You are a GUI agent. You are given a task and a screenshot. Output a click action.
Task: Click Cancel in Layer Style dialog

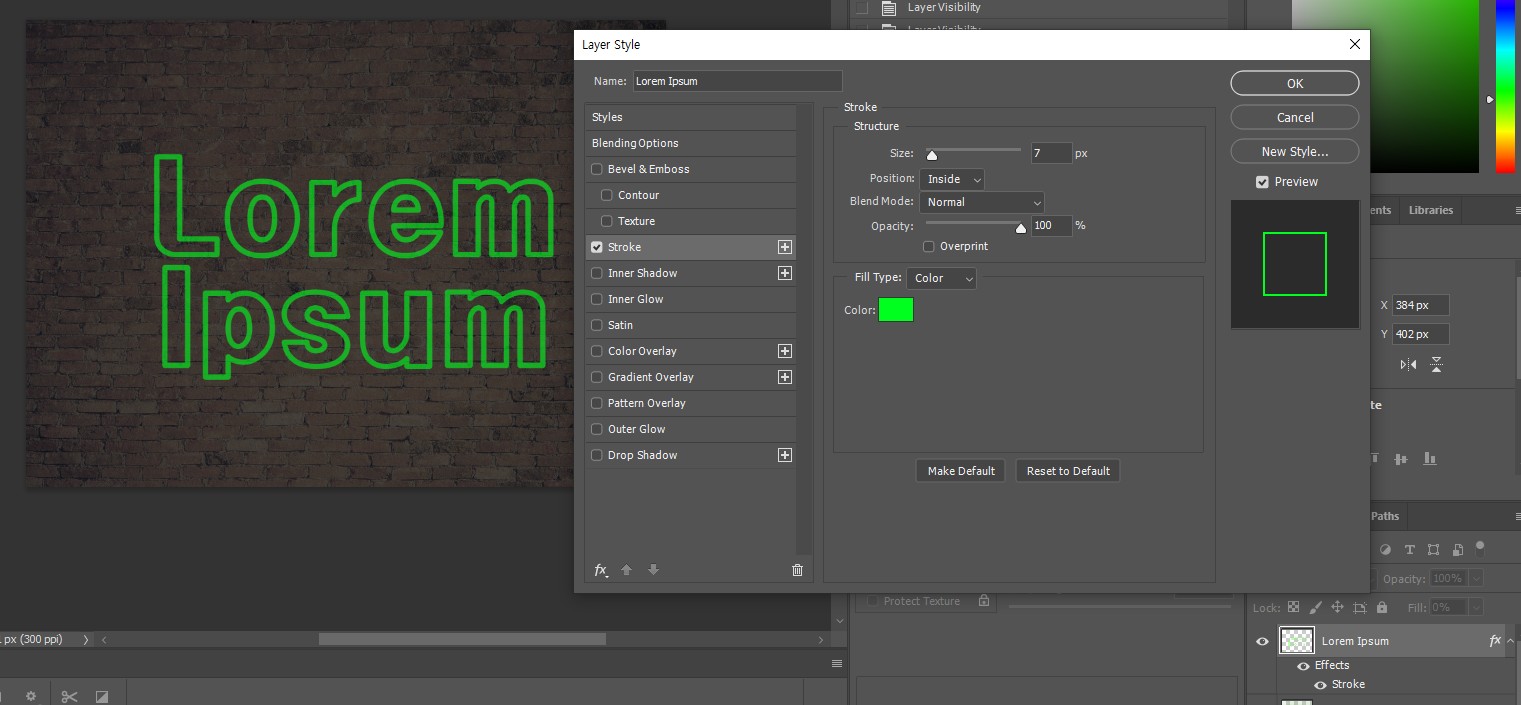[x=1295, y=118]
